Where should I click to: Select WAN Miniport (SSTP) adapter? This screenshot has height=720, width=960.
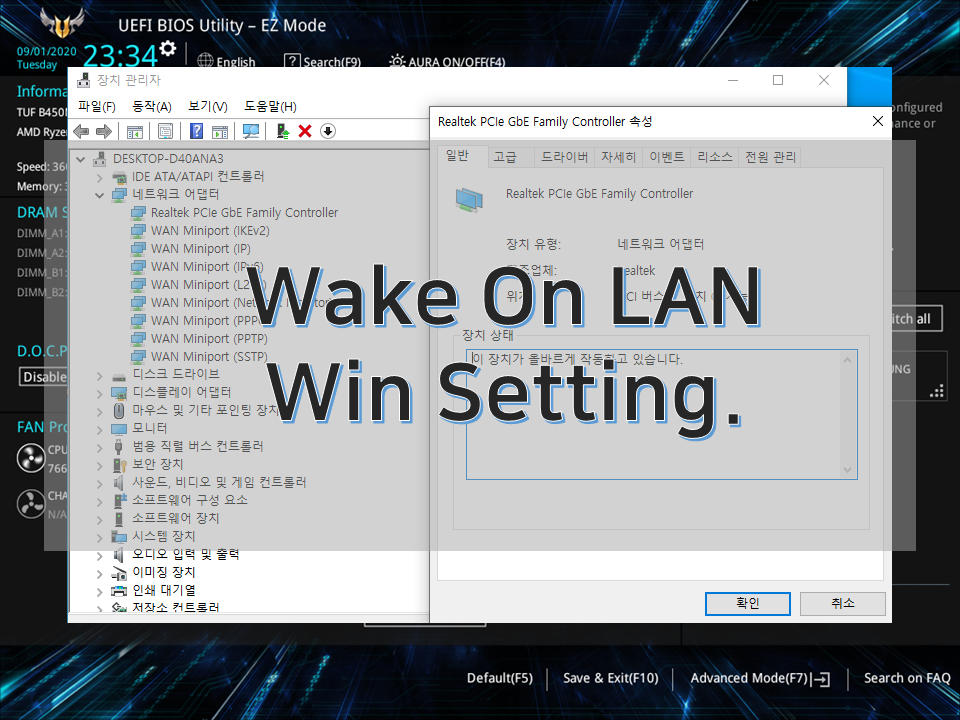pyautogui.click(x=209, y=356)
